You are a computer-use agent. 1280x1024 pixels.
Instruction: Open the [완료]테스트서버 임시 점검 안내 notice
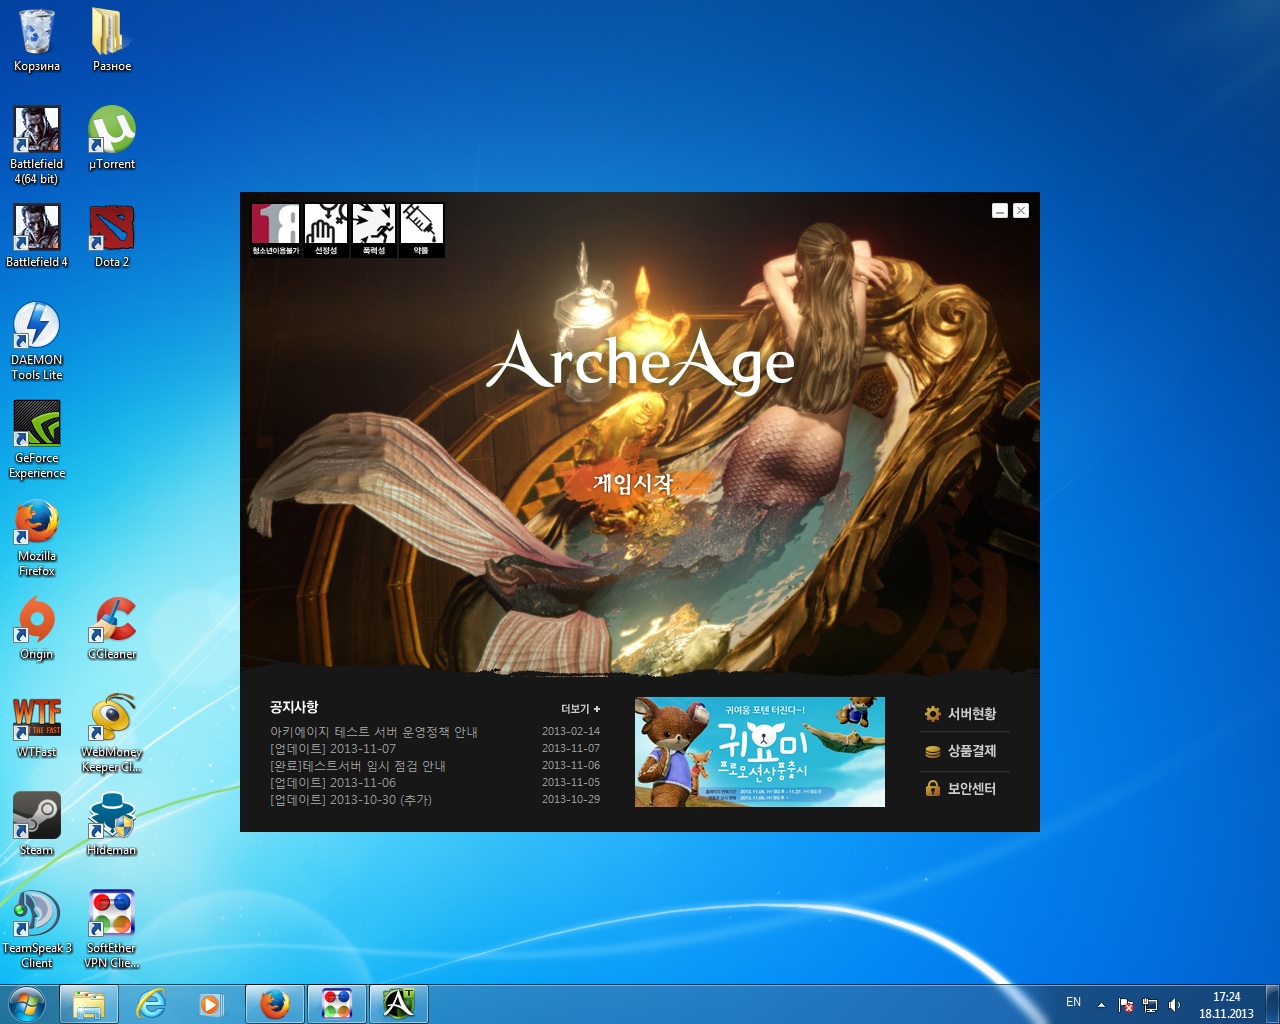pos(358,766)
